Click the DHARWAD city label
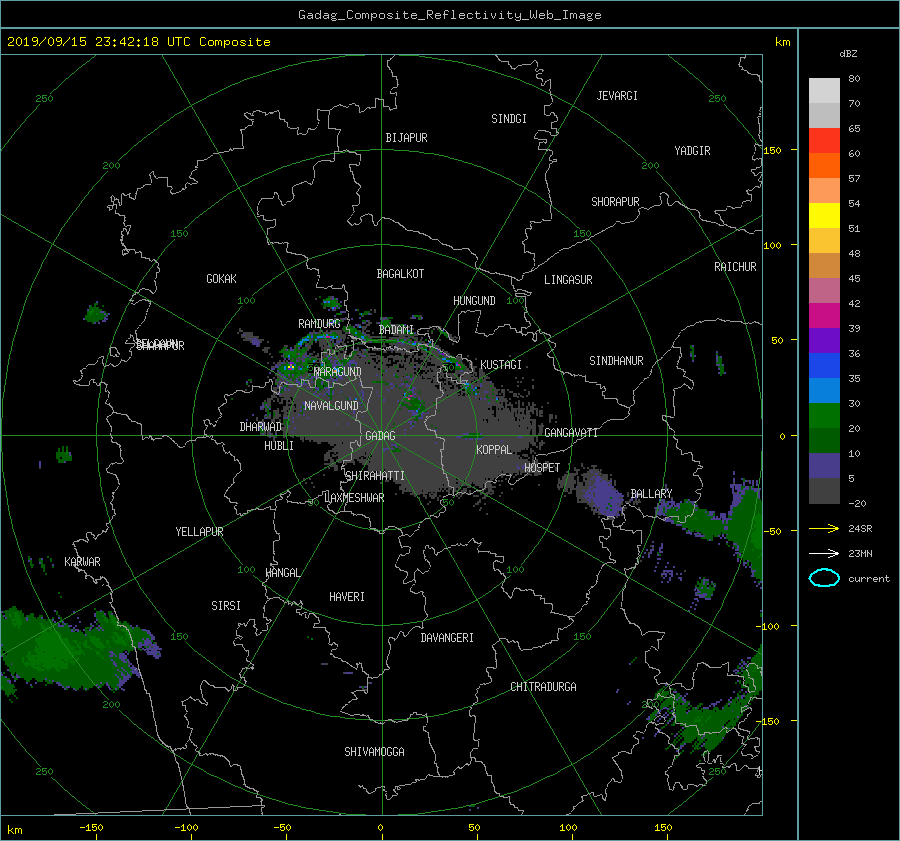 [x=261, y=427]
